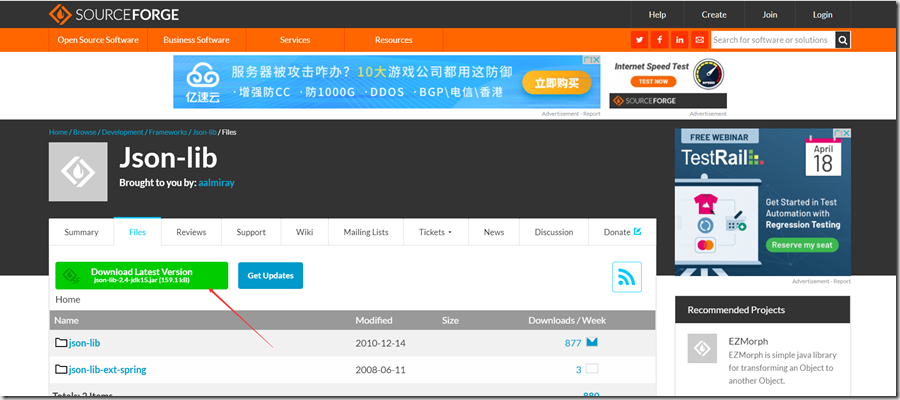Screen dimensions: 900x400
Task: Click Browse breadcrumb link
Action: [85, 132]
